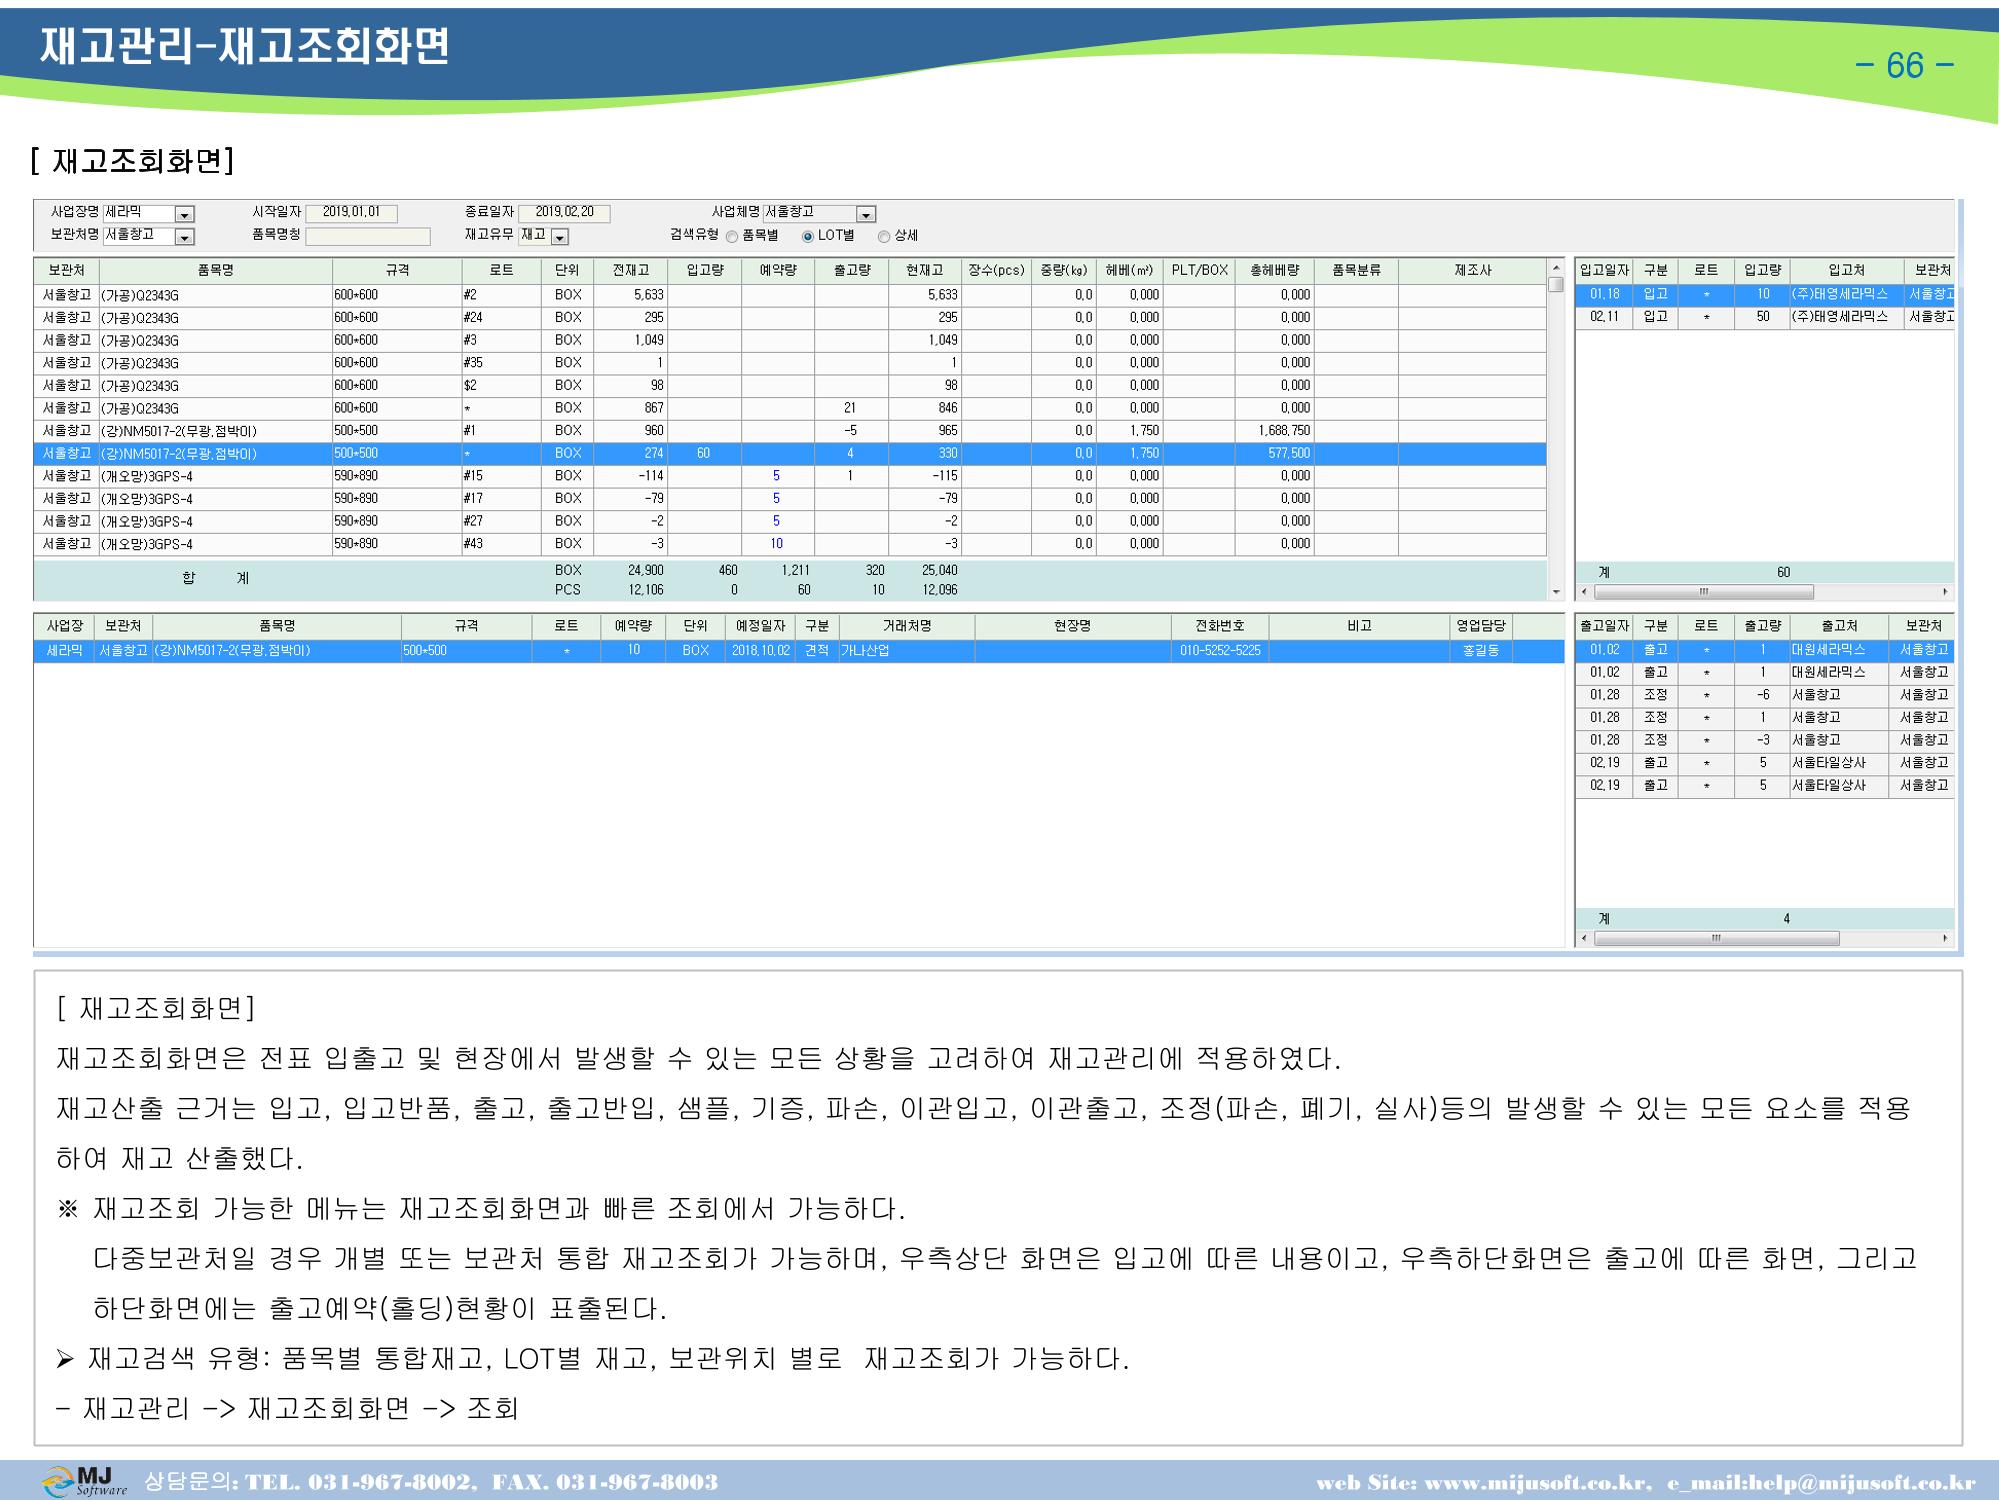Click the 입고일자 column header
Viewport: 1999px width, 1500px height.
click(x=1604, y=270)
